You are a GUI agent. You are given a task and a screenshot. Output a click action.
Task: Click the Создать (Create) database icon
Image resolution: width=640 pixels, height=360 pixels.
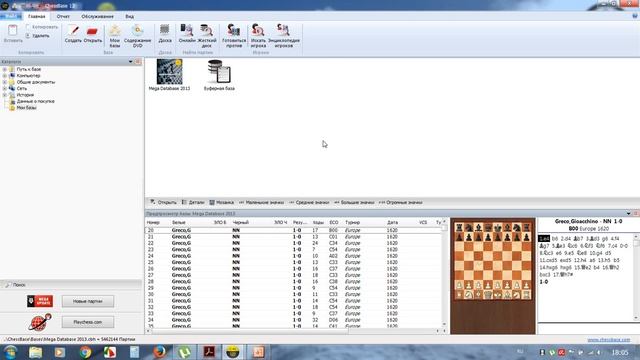(x=73, y=31)
